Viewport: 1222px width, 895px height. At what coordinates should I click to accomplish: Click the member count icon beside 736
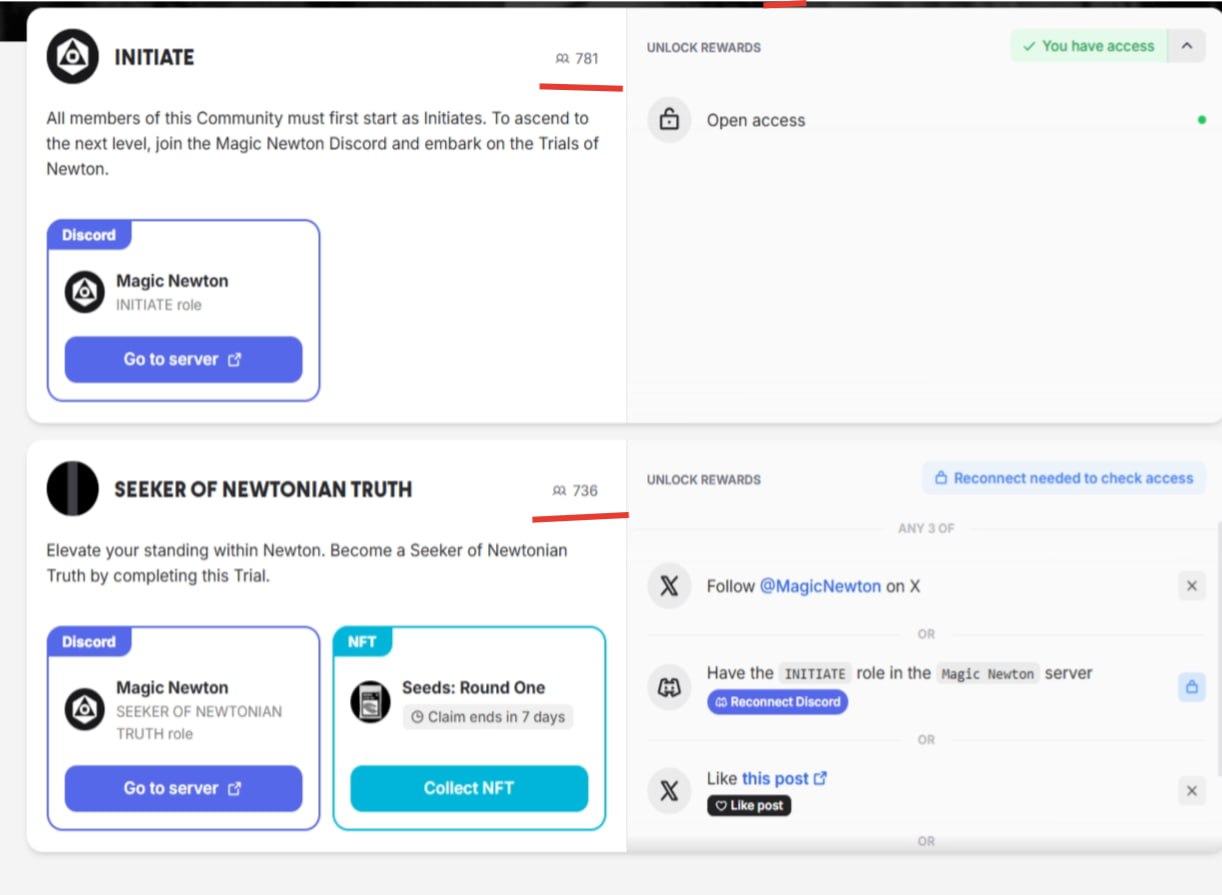(560, 491)
